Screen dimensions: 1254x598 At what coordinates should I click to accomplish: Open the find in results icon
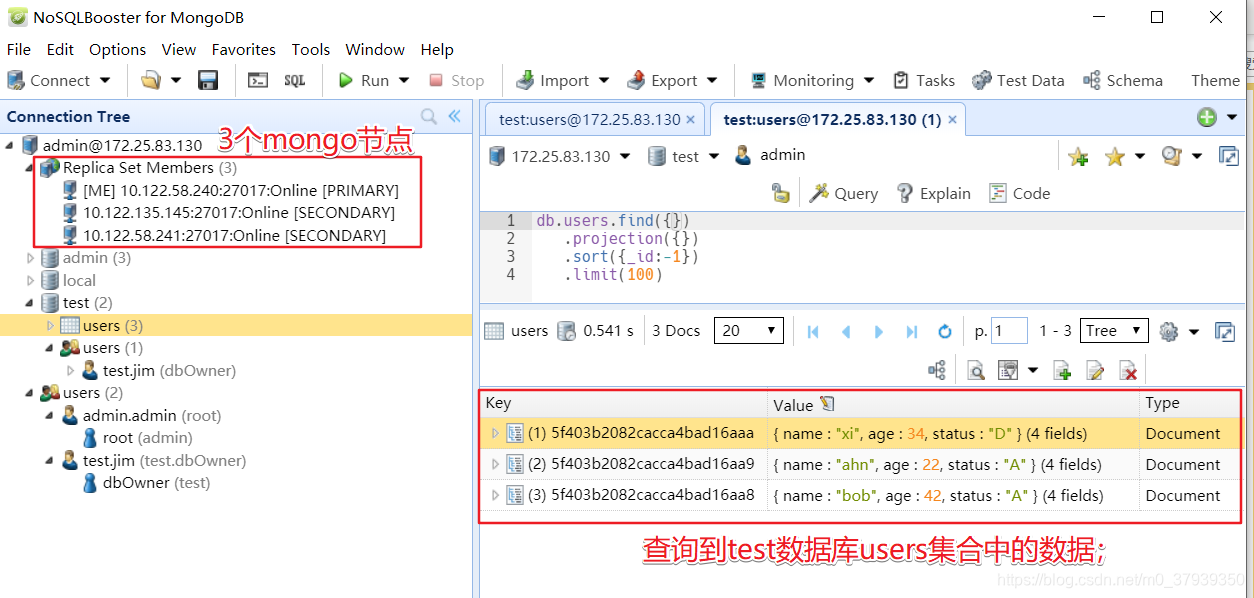pos(976,371)
